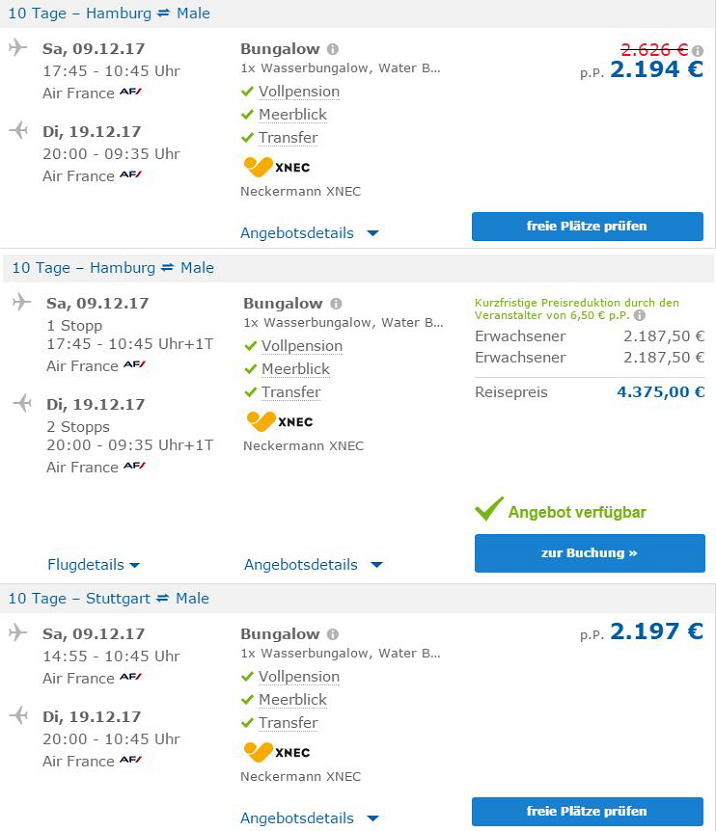
Task: Expand Flugdetails in second offer
Action: (x=94, y=565)
